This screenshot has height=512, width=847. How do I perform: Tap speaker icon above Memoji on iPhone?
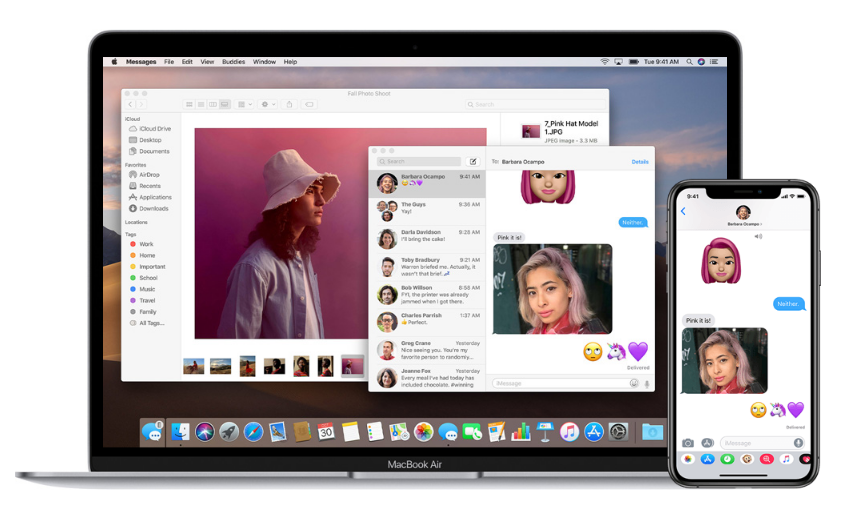click(758, 237)
